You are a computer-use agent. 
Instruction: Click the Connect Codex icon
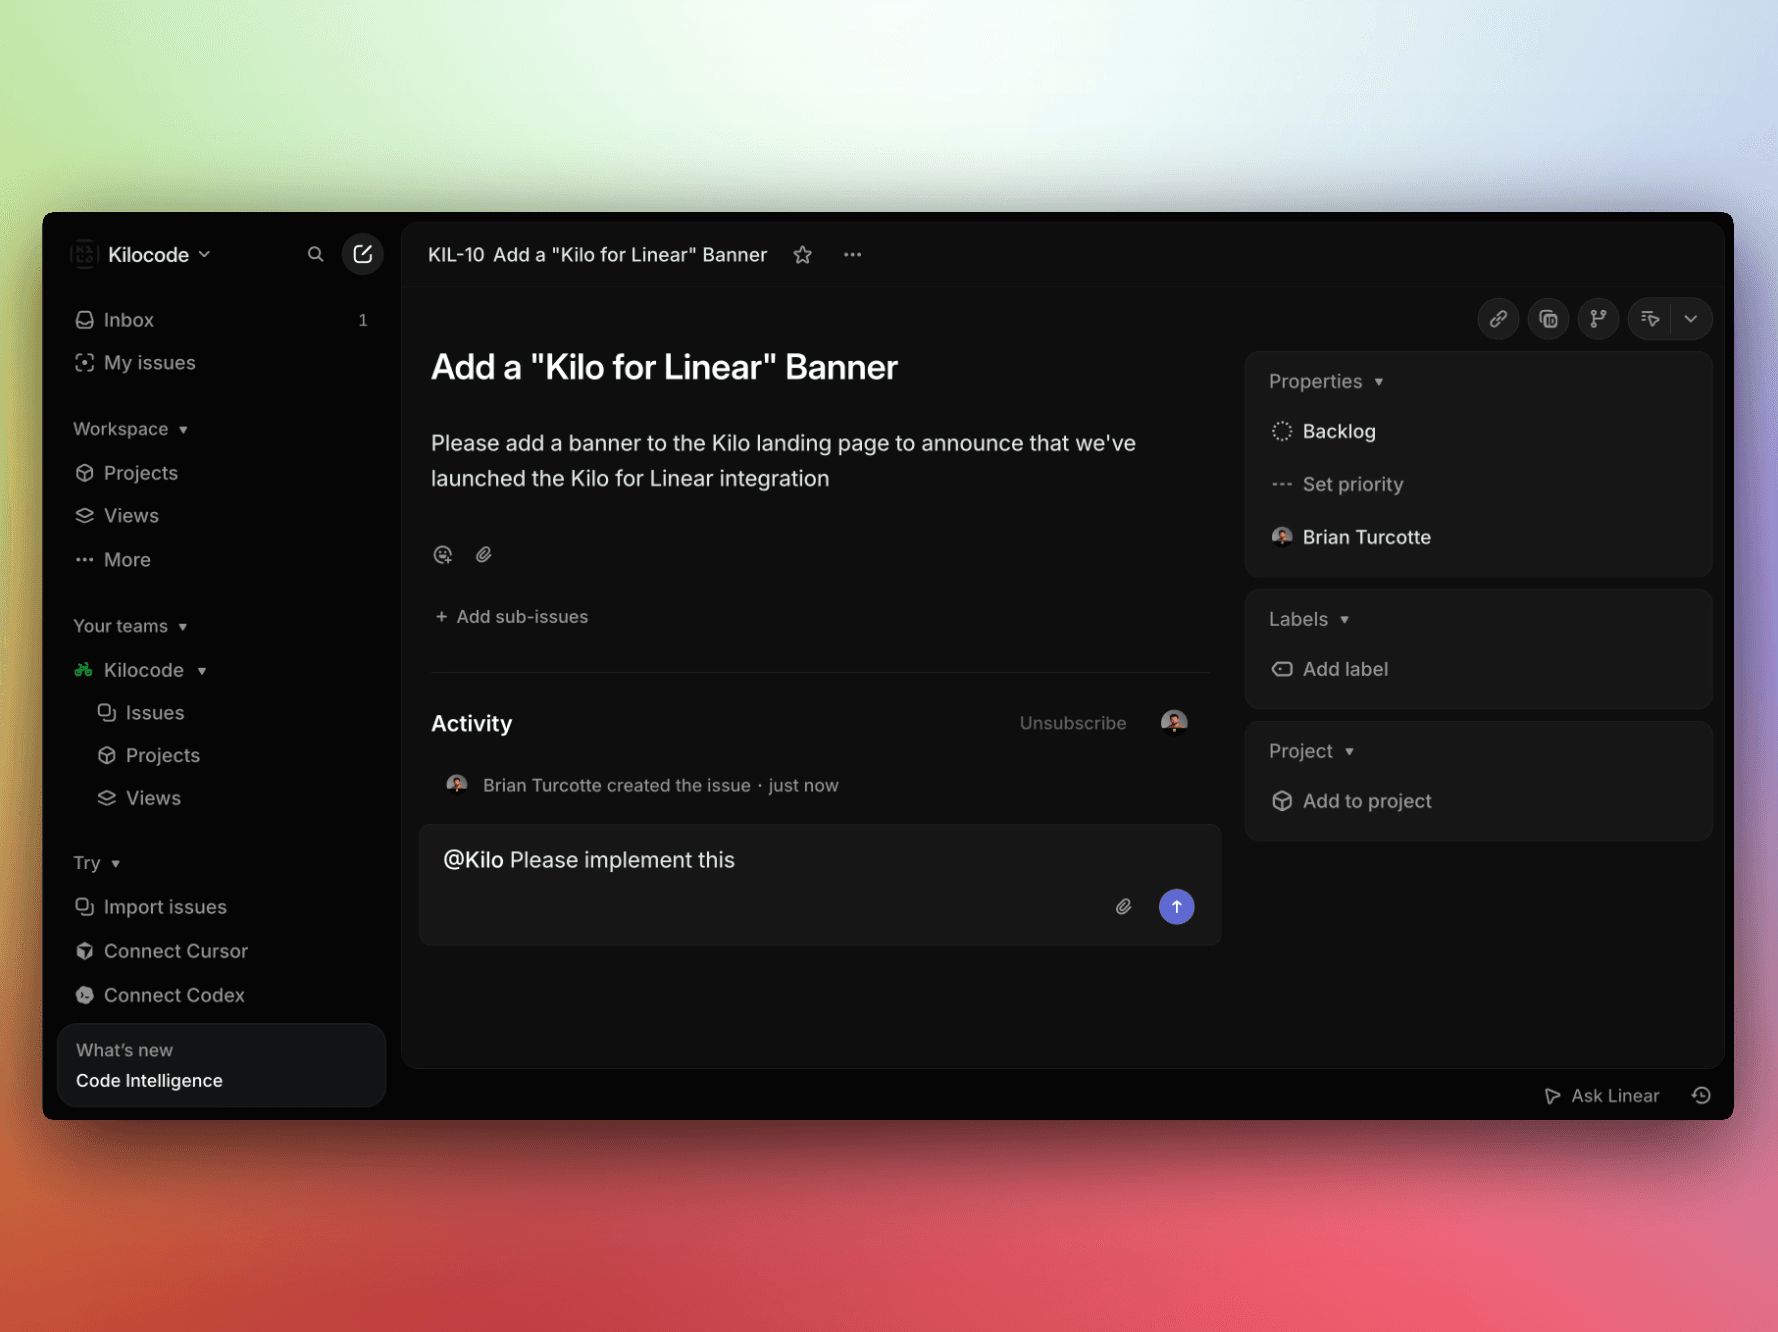pos(85,995)
